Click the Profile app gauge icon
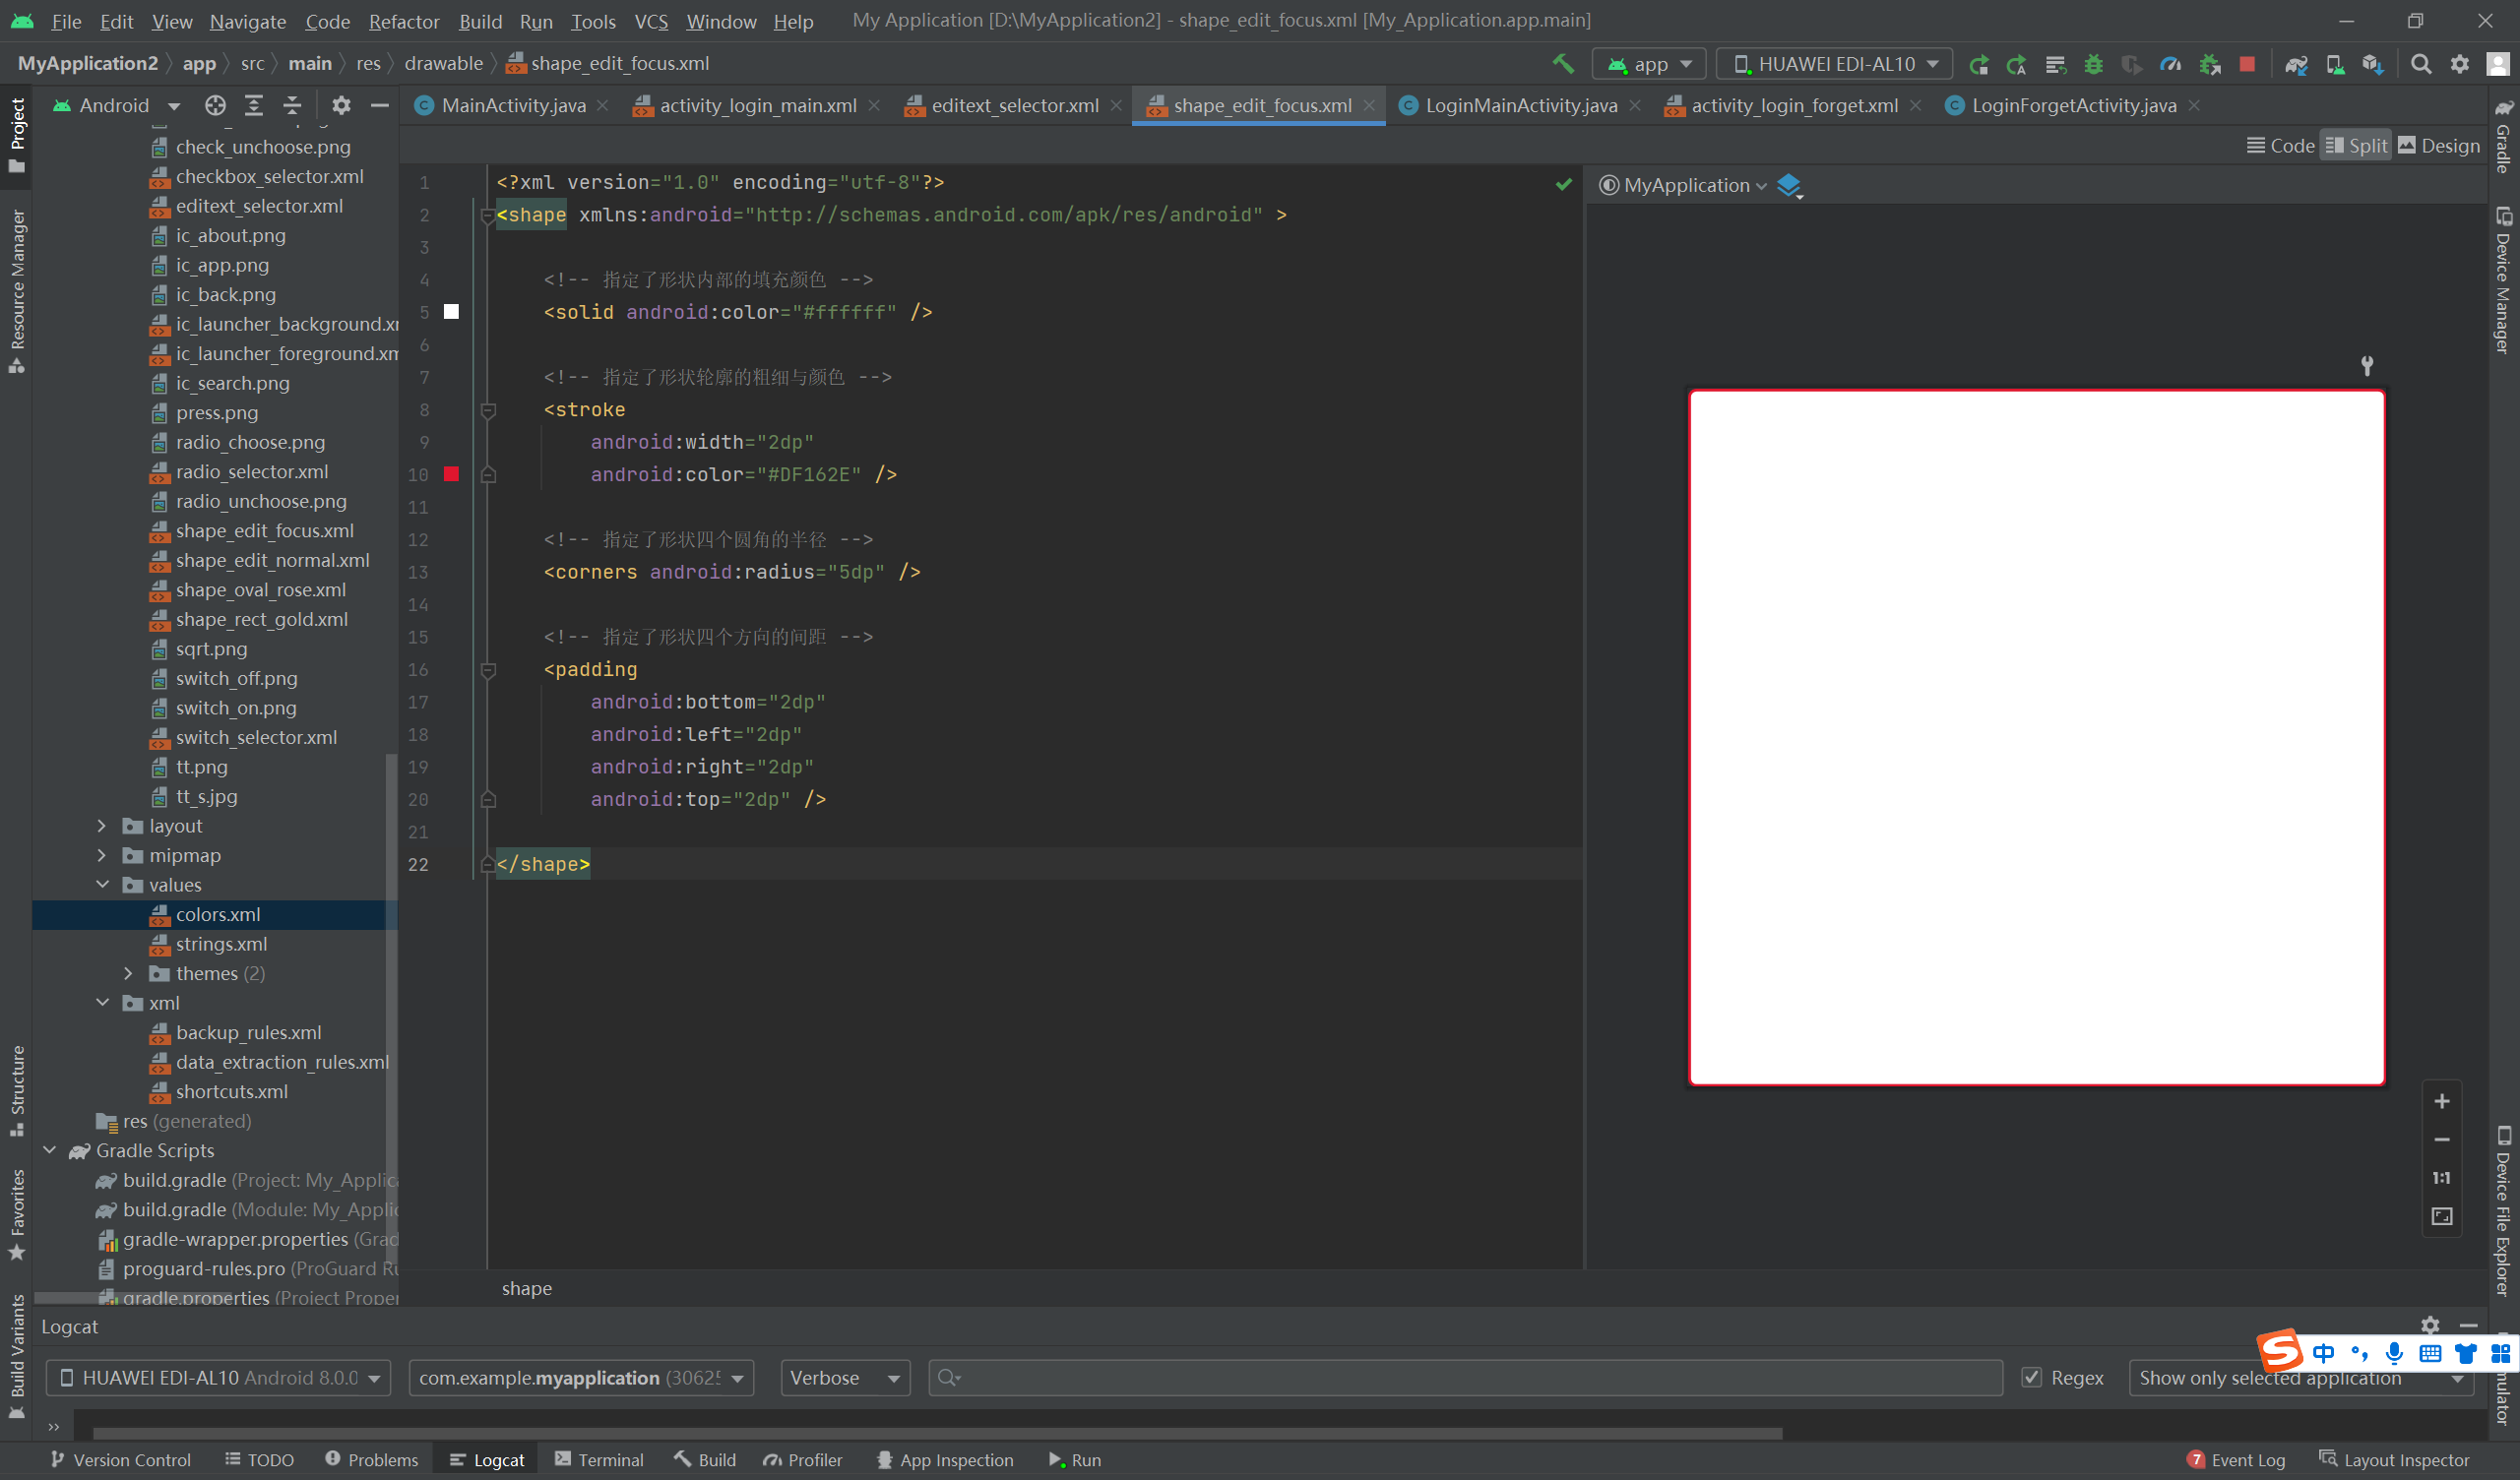This screenshot has width=2520, height=1480. pos(2170,64)
